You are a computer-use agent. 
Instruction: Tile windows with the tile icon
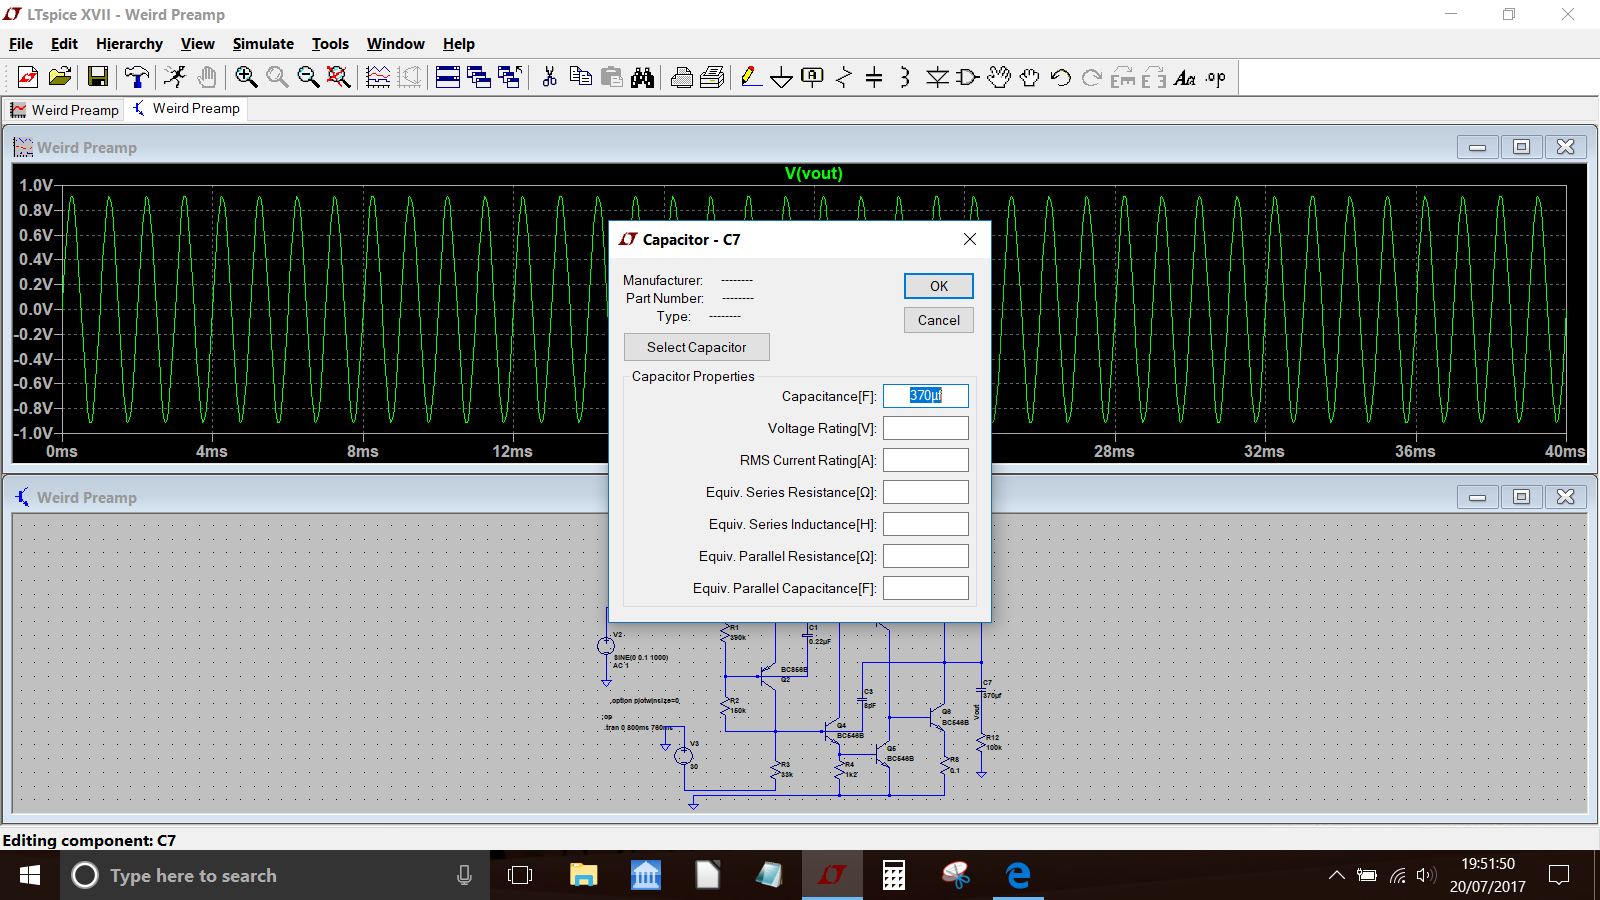pyautogui.click(x=448, y=77)
